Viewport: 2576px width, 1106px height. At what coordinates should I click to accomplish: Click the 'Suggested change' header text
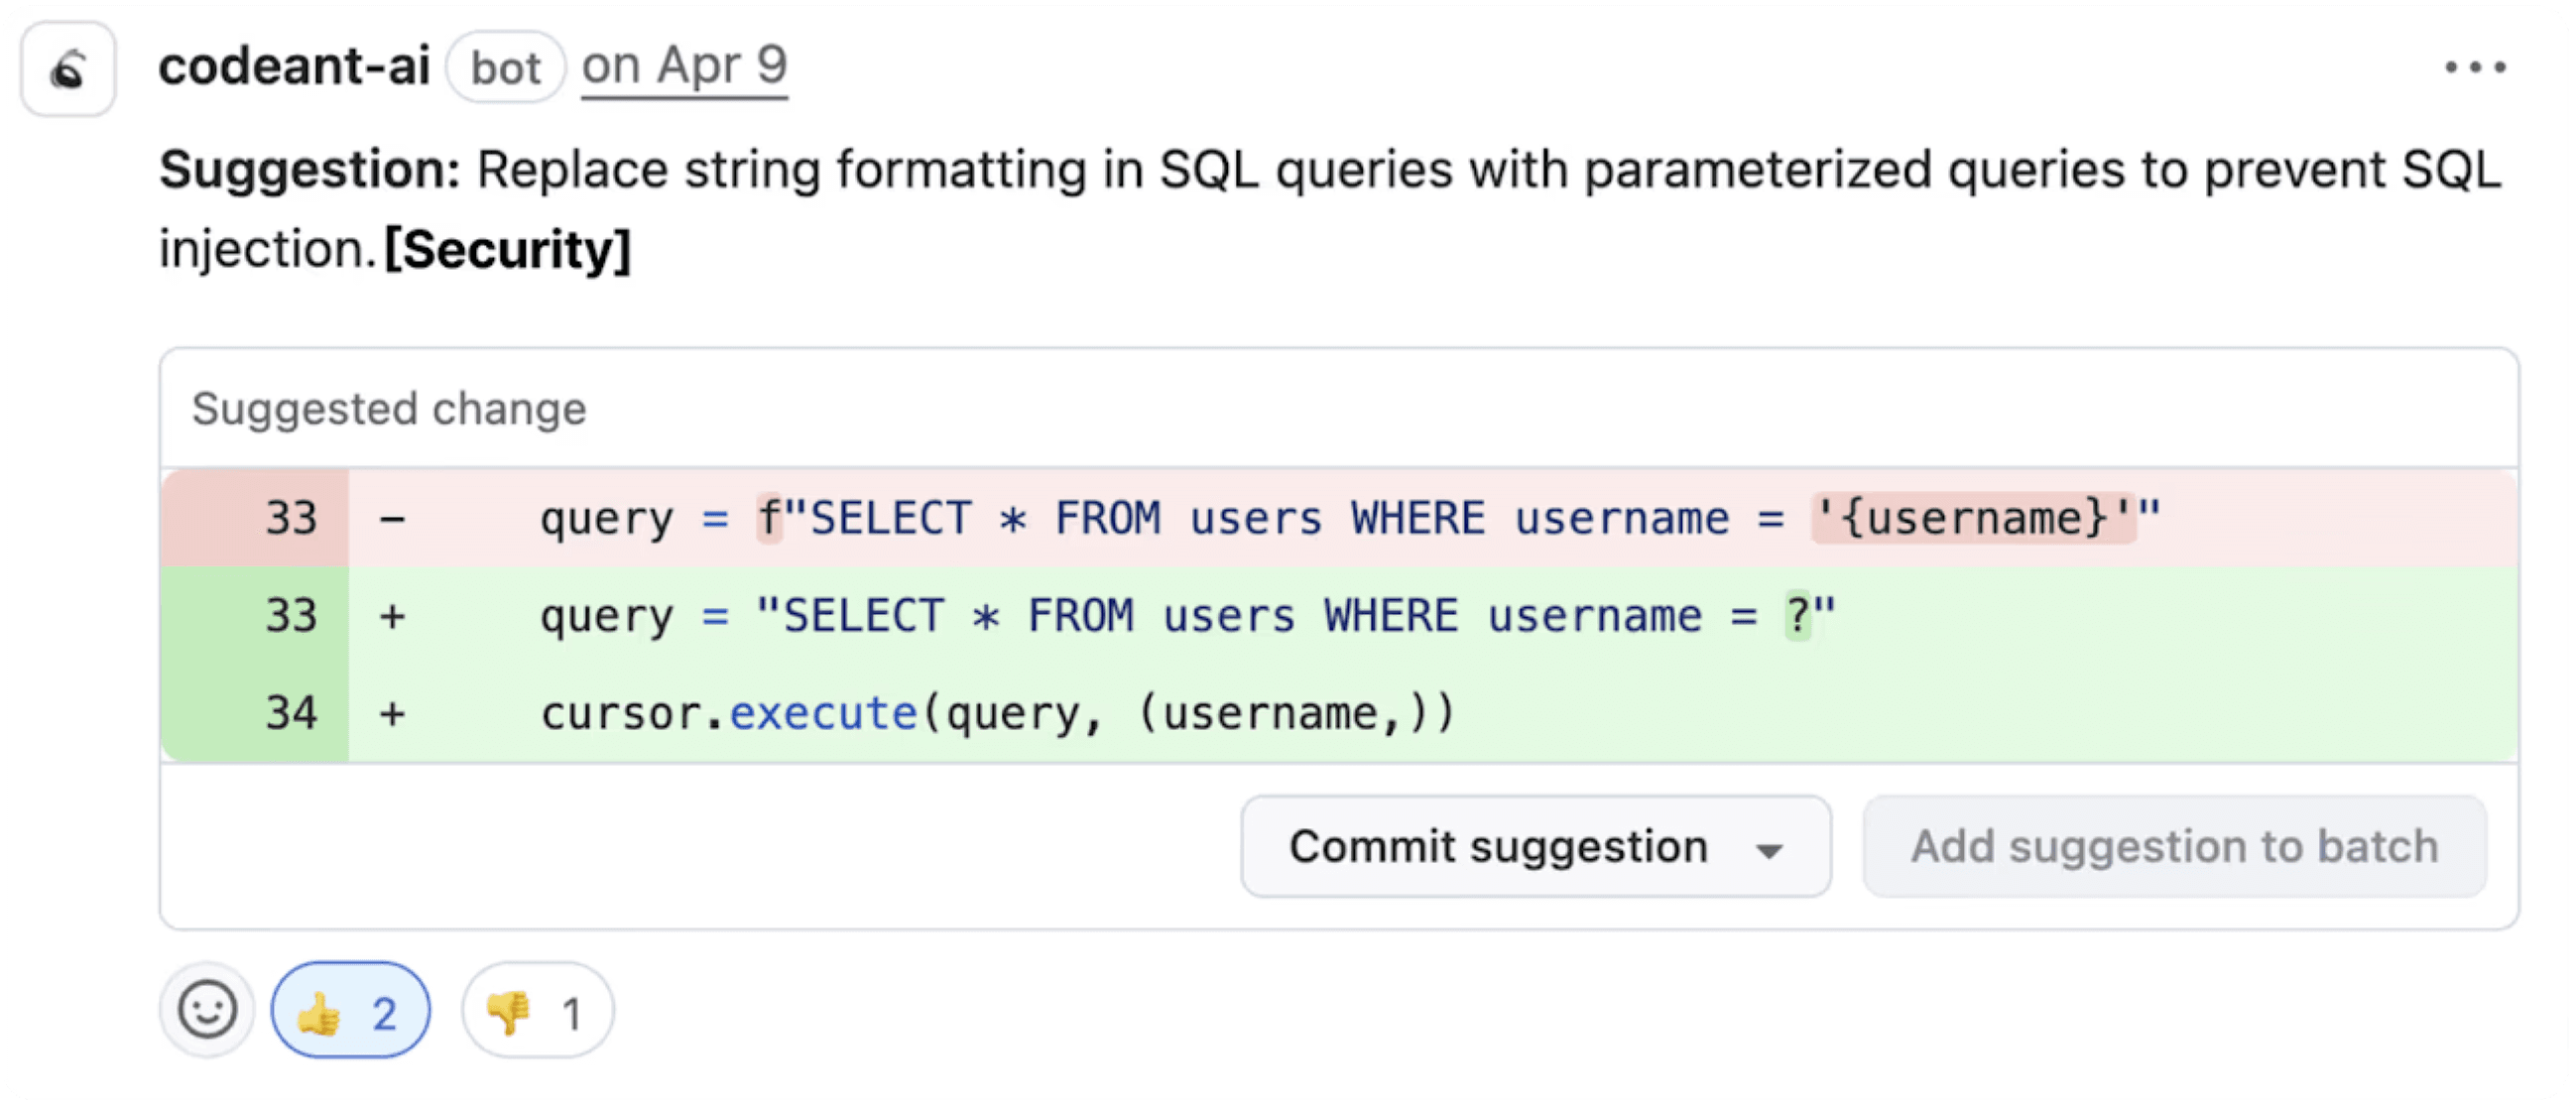pos(389,409)
